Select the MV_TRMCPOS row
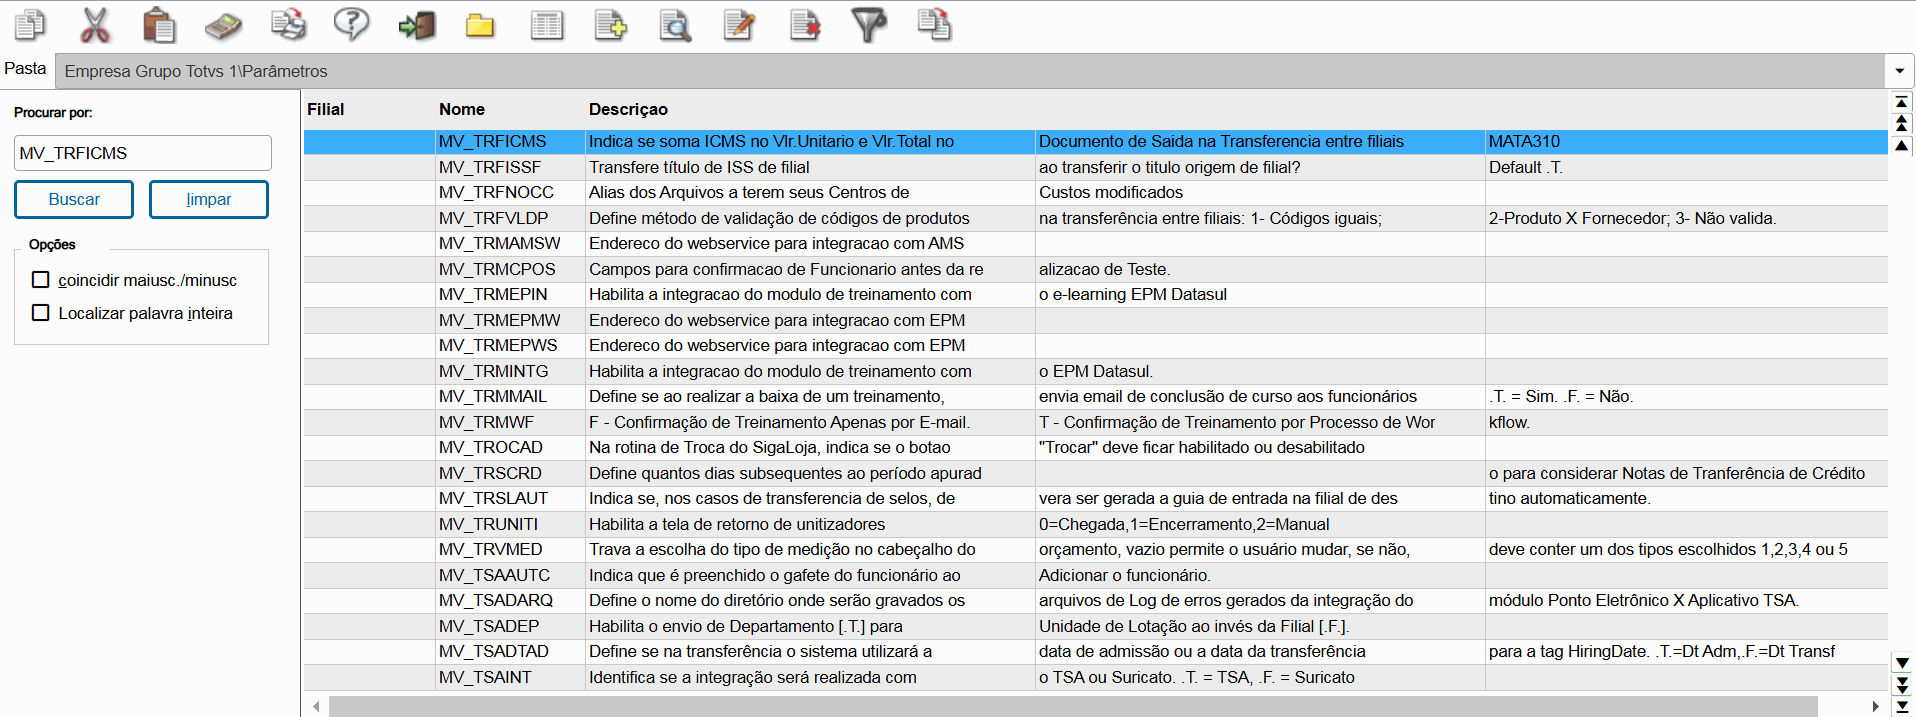This screenshot has width=1916, height=717. 1096,269
